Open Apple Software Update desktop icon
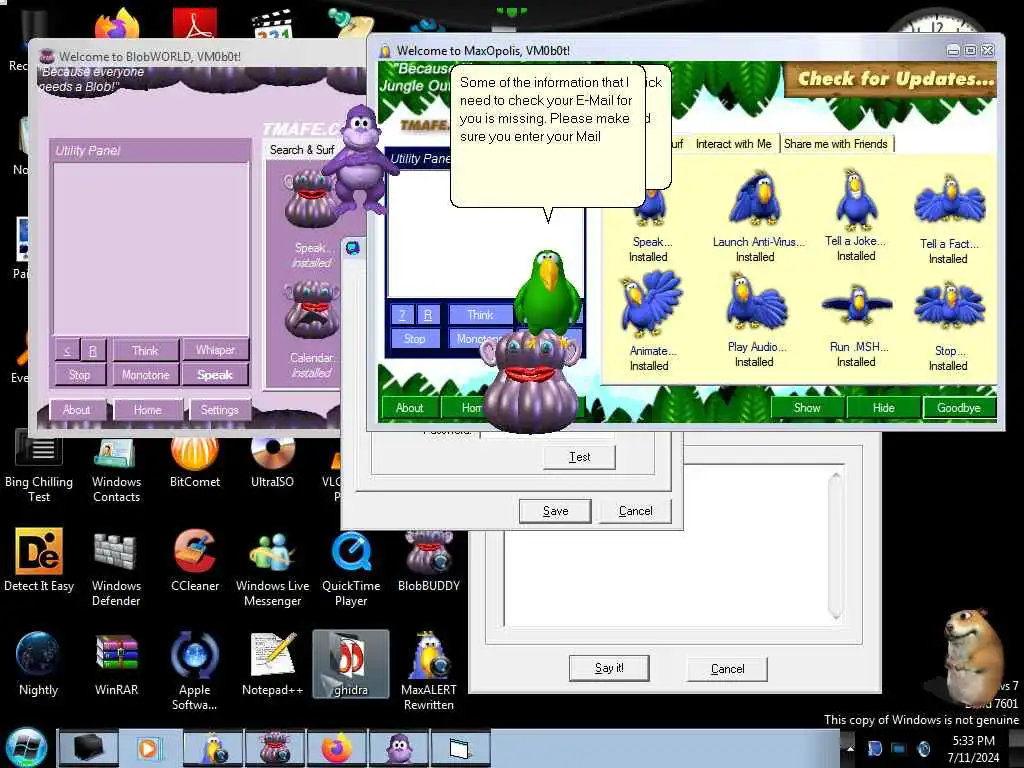 tap(195, 670)
